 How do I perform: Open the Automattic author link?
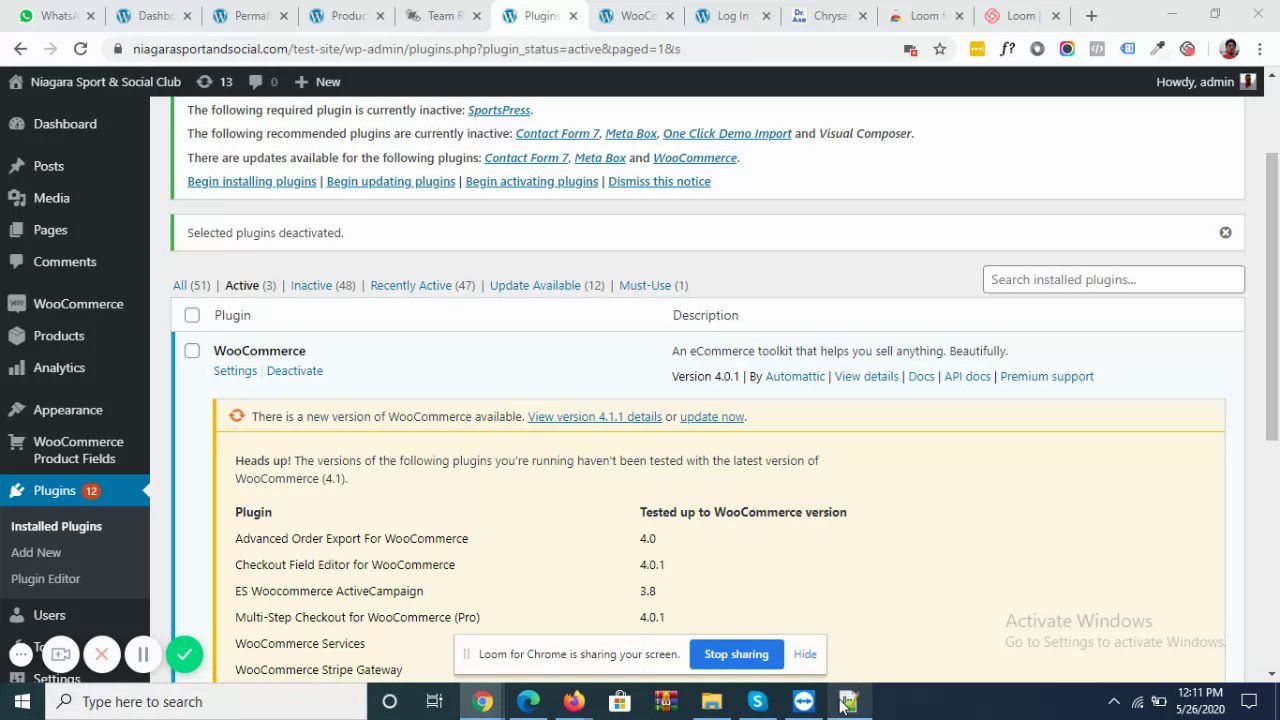pyautogui.click(x=795, y=377)
